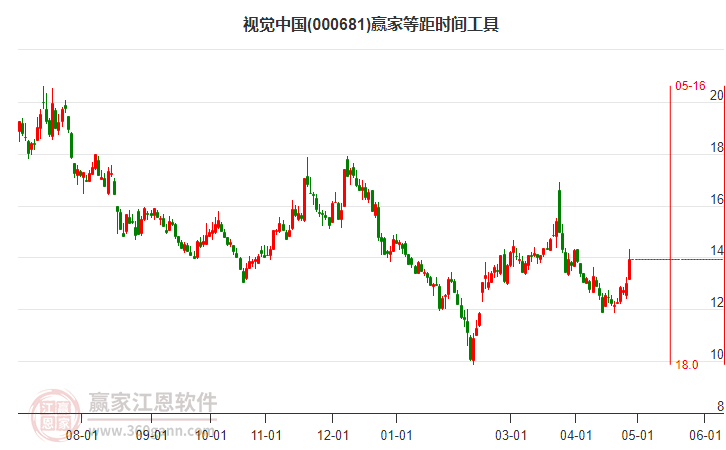Click the price axis label 14

[717, 251]
